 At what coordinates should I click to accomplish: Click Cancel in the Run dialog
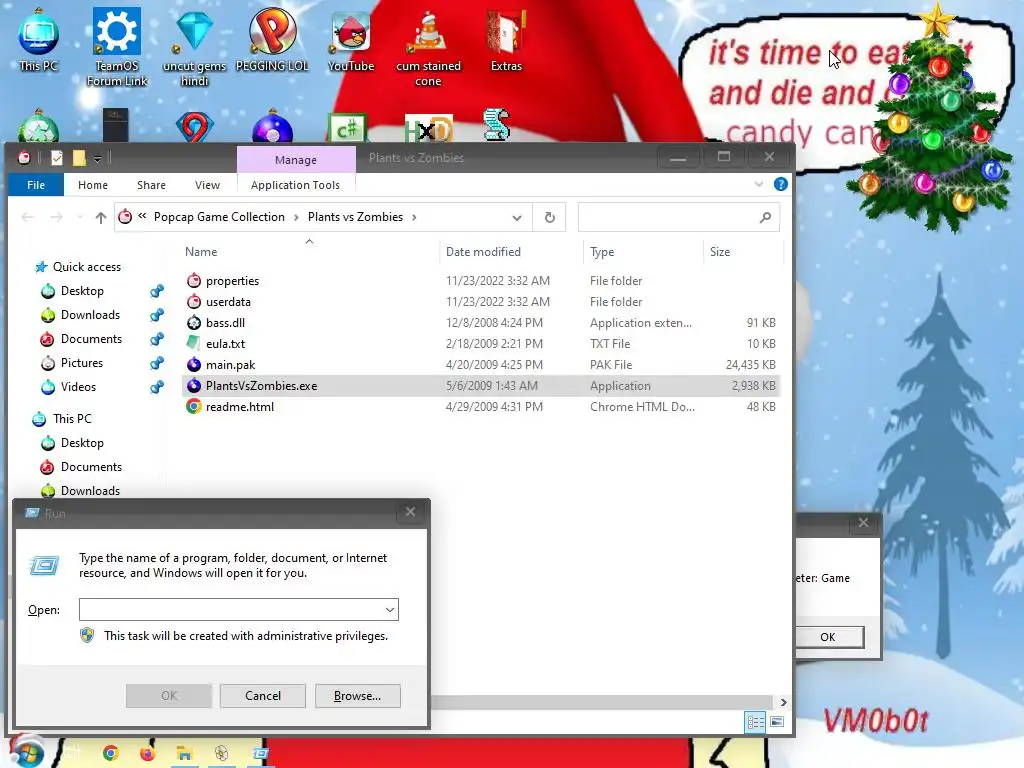pos(263,696)
